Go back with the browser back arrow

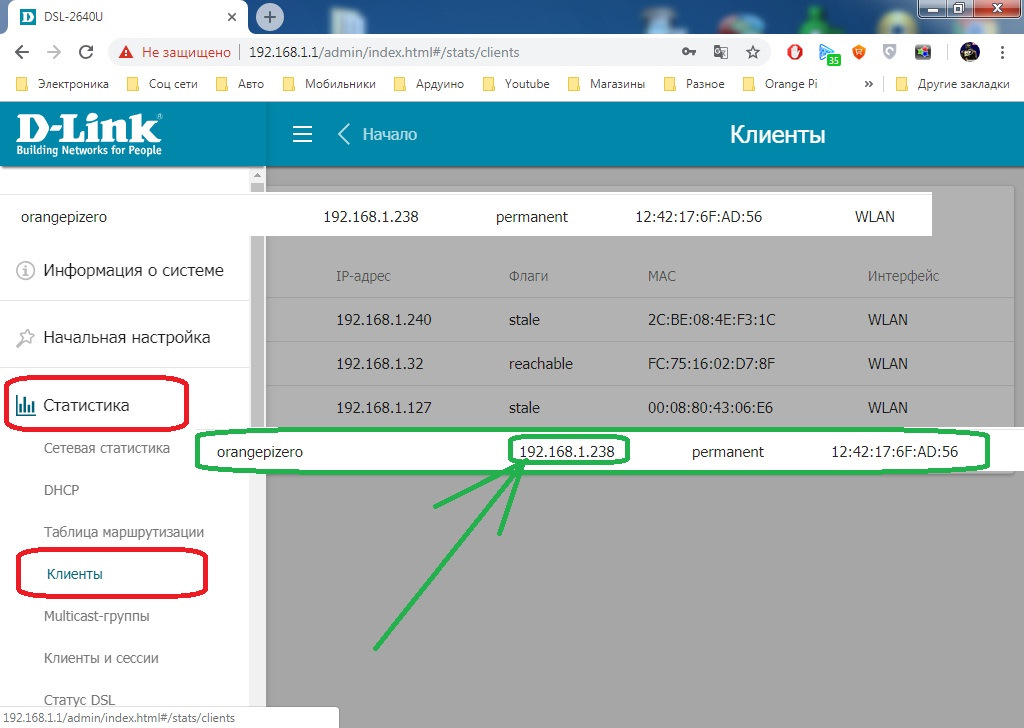[x=22, y=52]
